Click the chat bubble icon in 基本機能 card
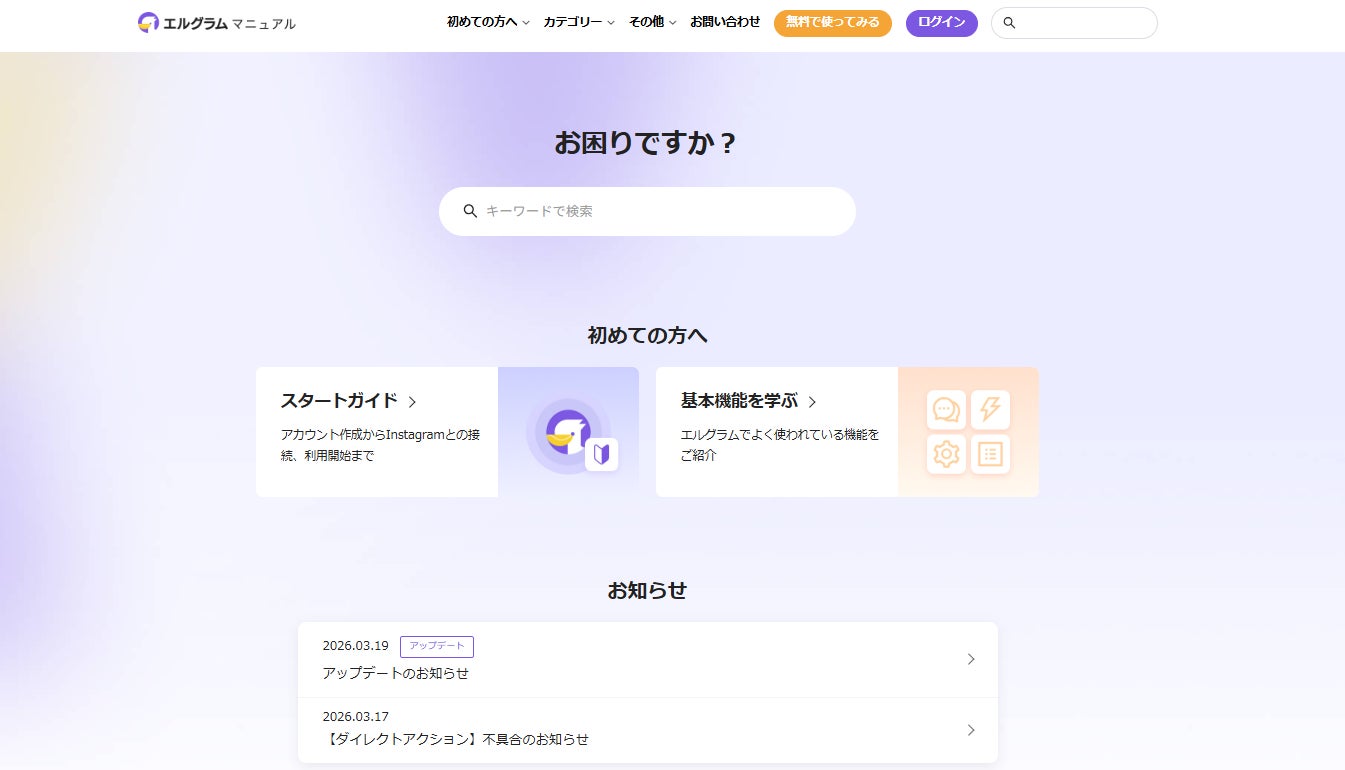Screen dimensions: 1345x770 [946, 410]
